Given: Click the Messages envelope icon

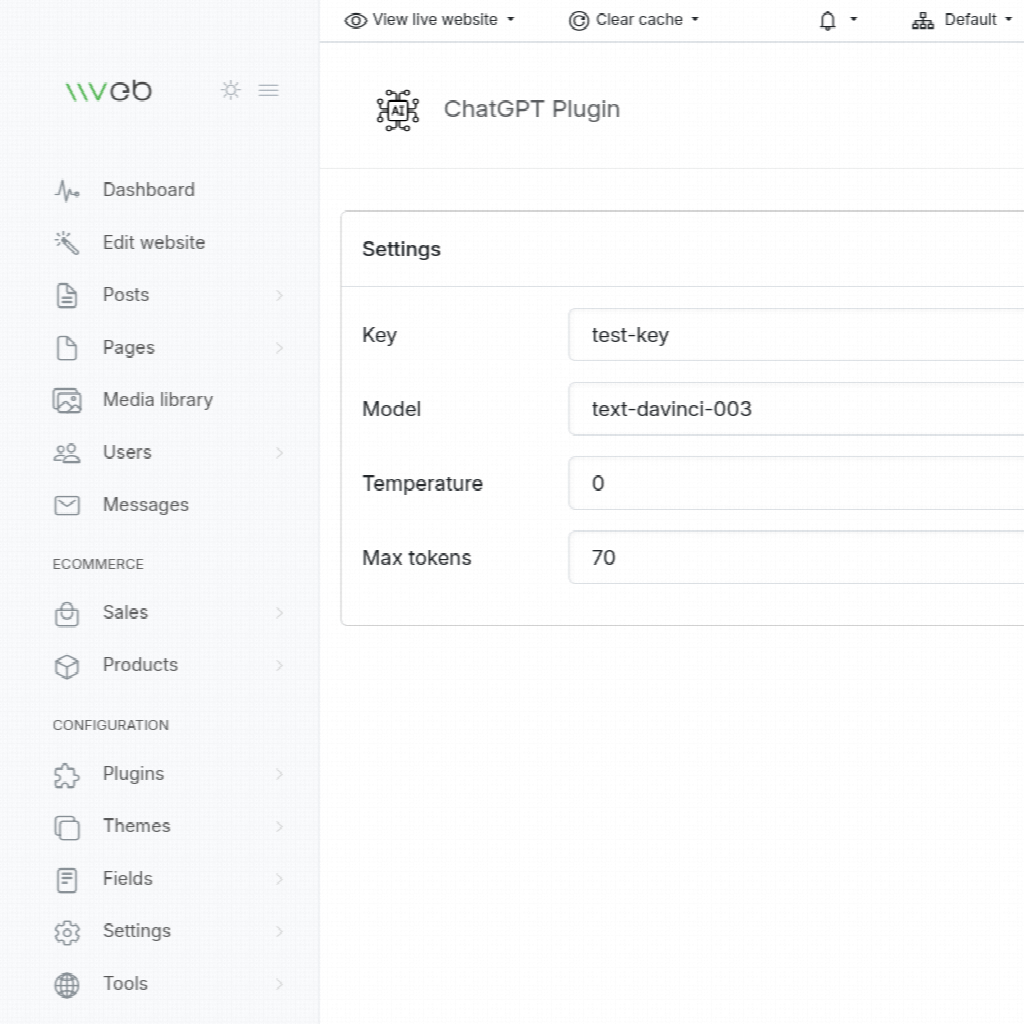Looking at the screenshot, I should pos(66,505).
